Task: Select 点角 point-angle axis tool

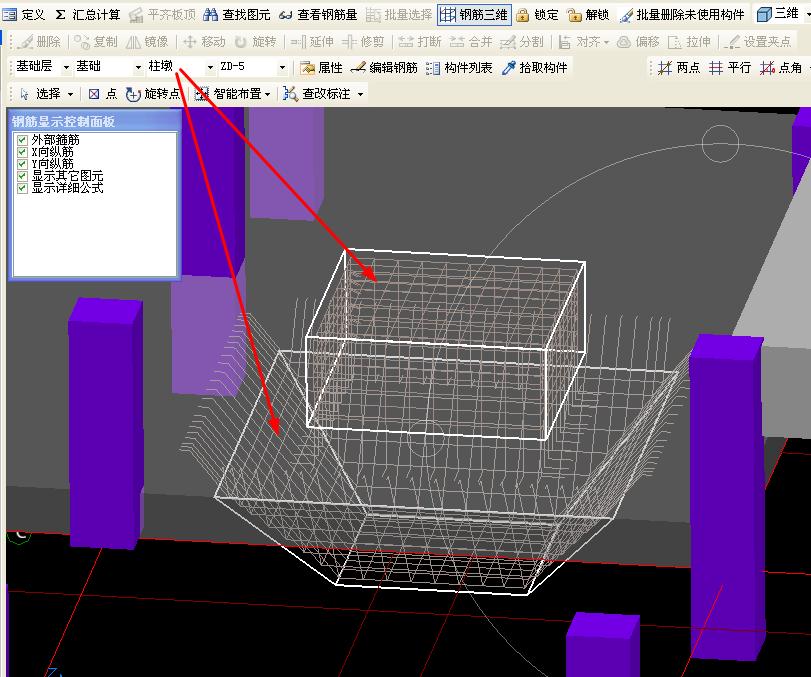Action: (780, 68)
